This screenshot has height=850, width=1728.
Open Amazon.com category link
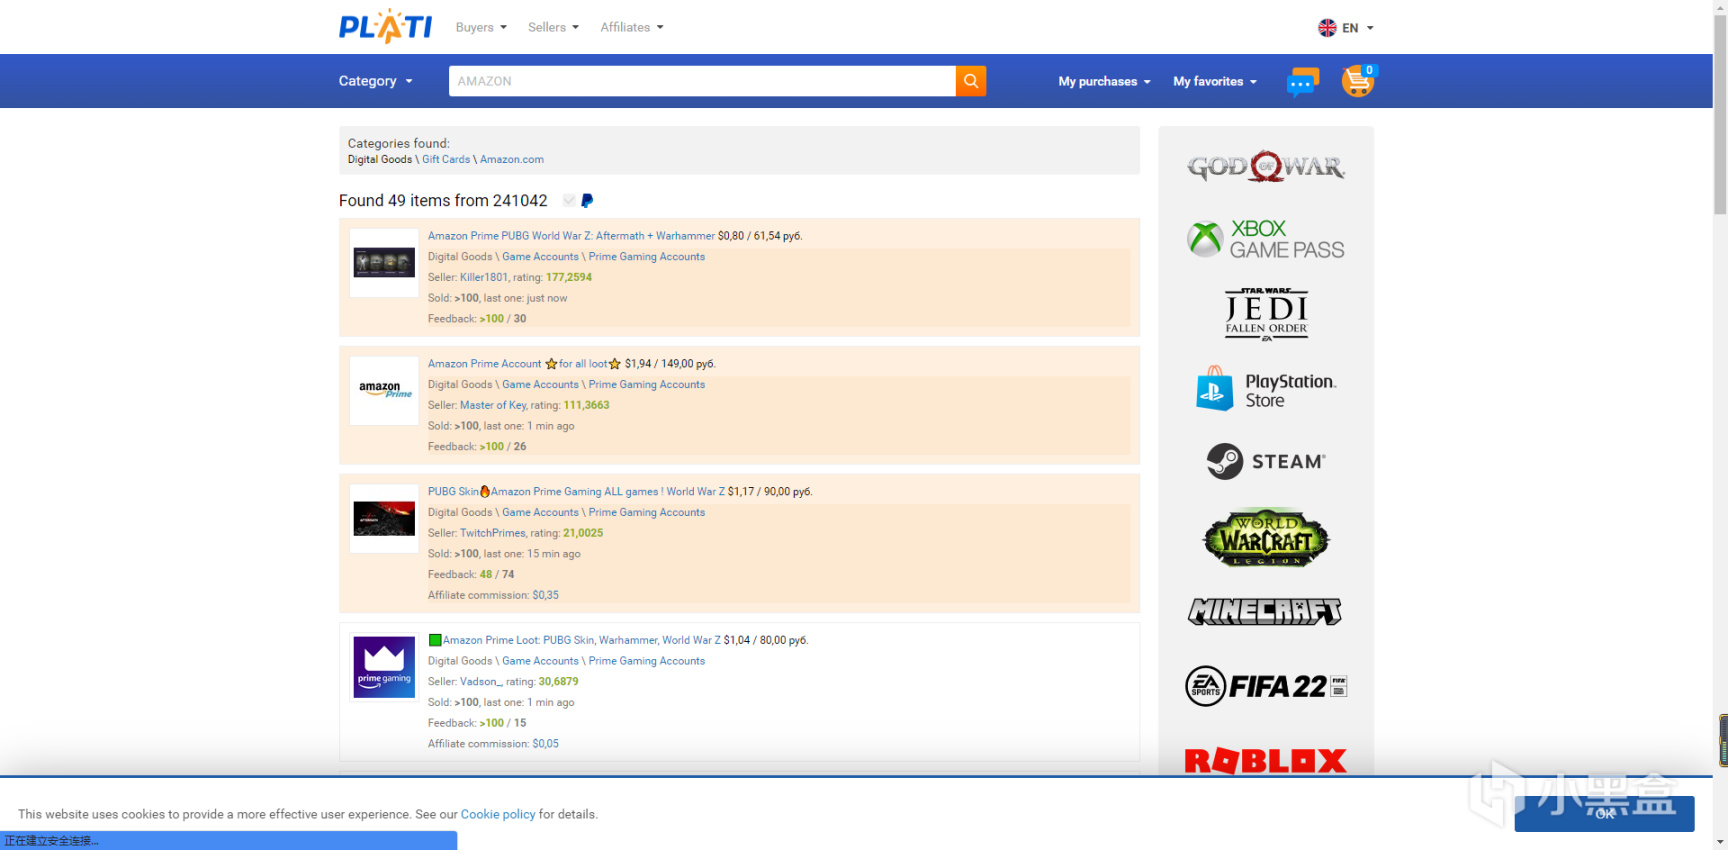[512, 159]
